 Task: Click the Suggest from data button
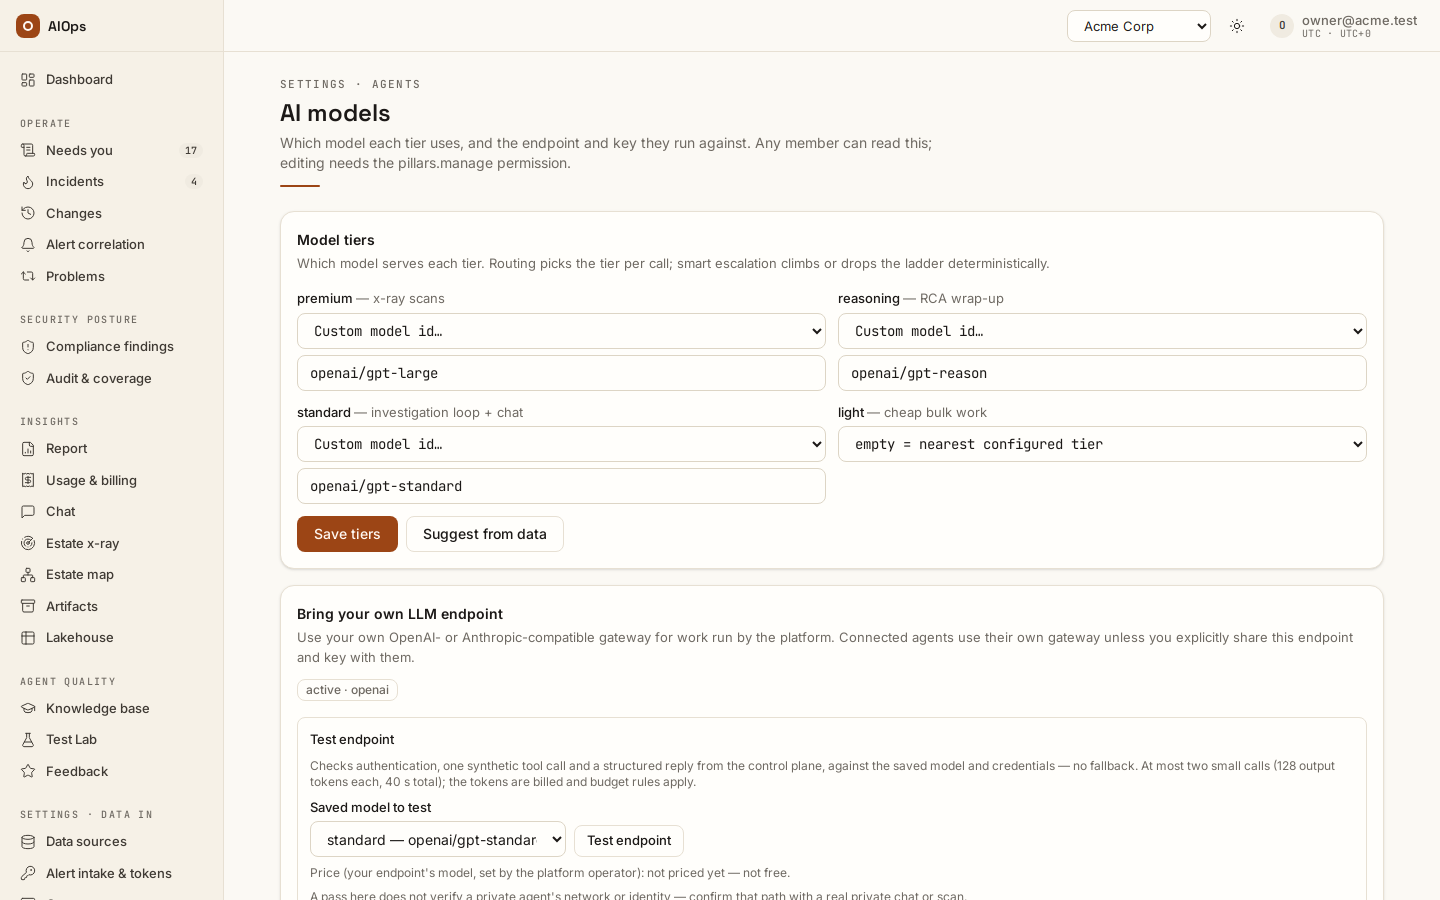coord(485,534)
